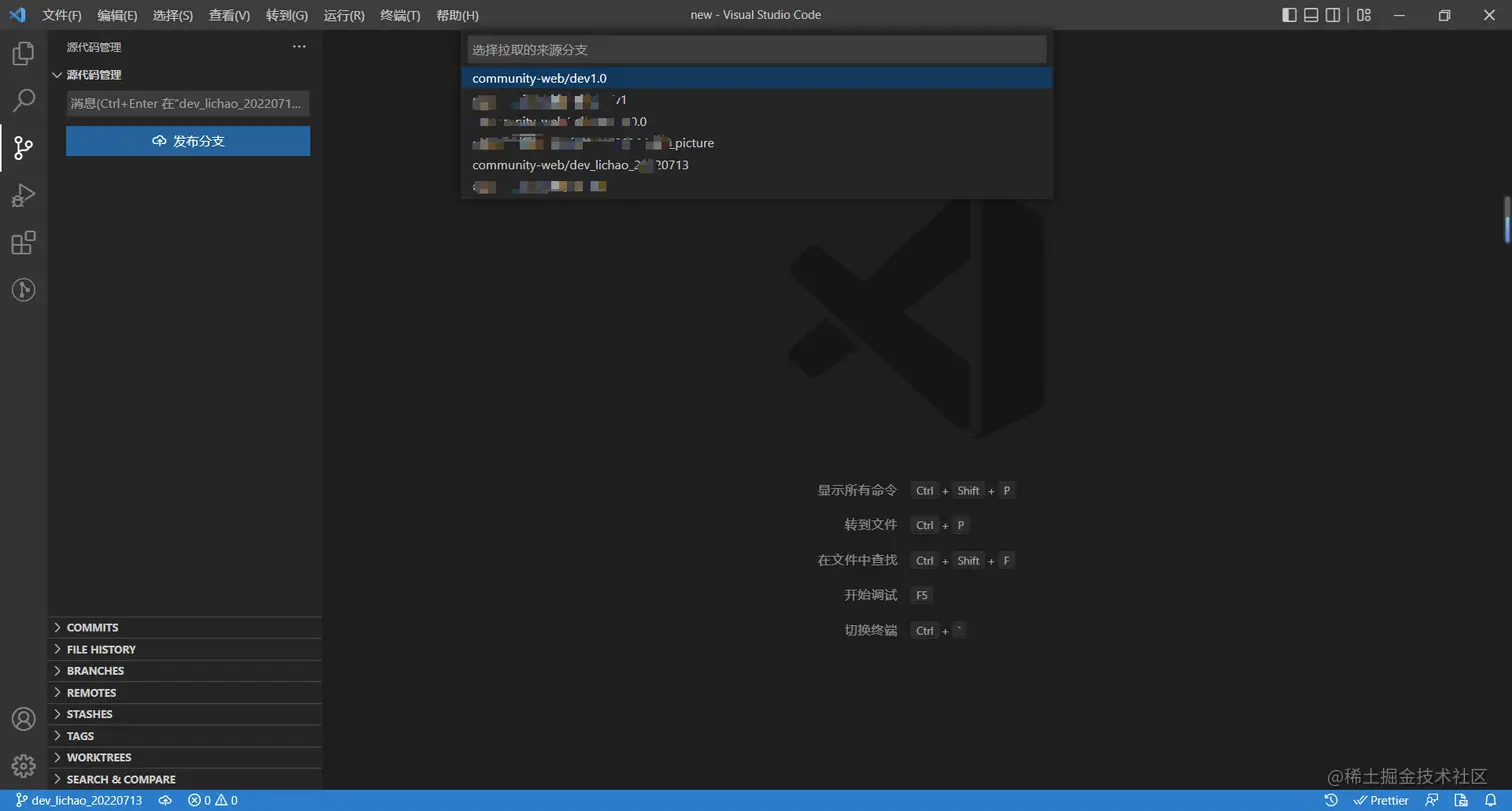Expand the FILE HISTORY section

pyautogui.click(x=185, y=650)
